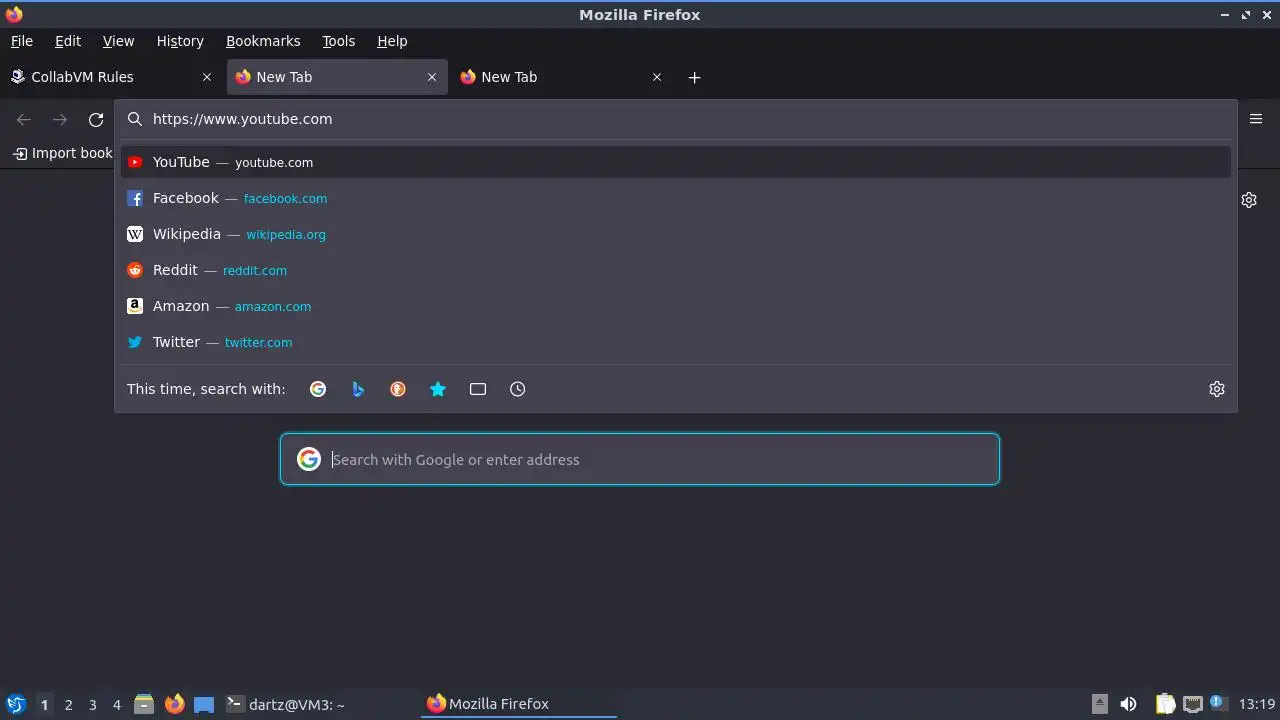The image size is (1280, 720).
Task: Open the History menu
Action: click(x=180, y=41)
